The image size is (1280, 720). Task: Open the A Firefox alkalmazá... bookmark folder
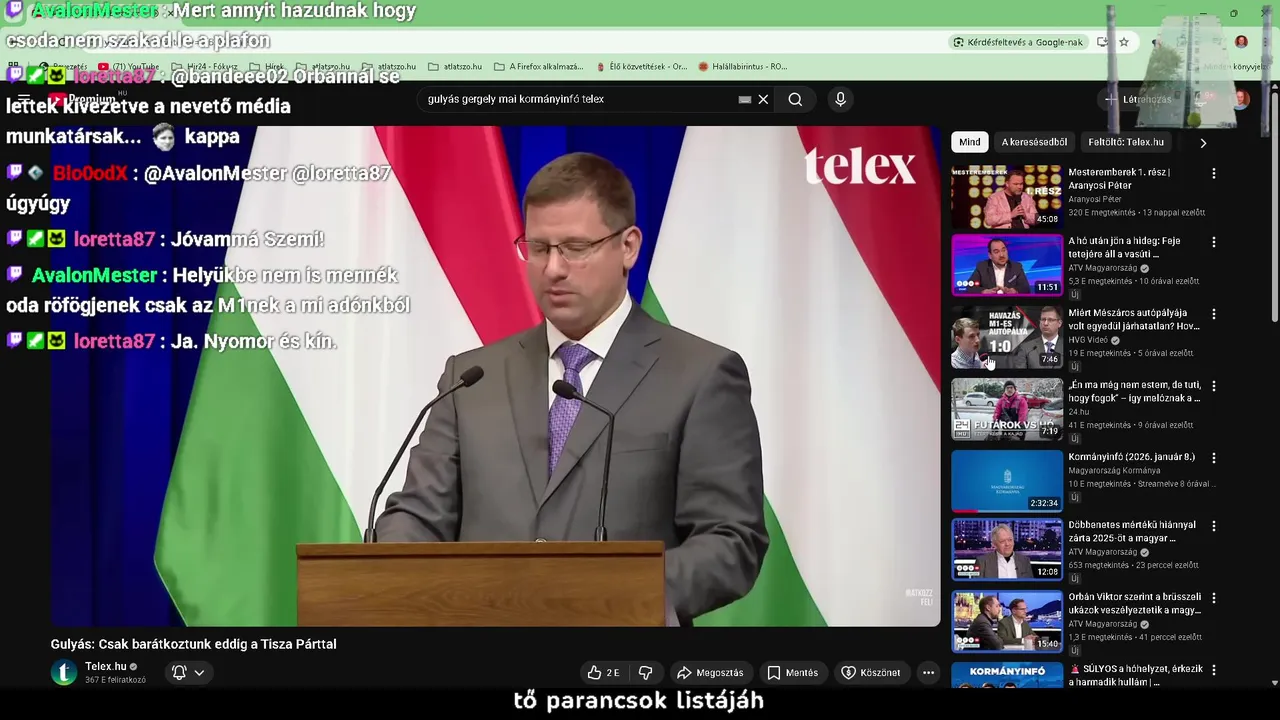[538, 67]
